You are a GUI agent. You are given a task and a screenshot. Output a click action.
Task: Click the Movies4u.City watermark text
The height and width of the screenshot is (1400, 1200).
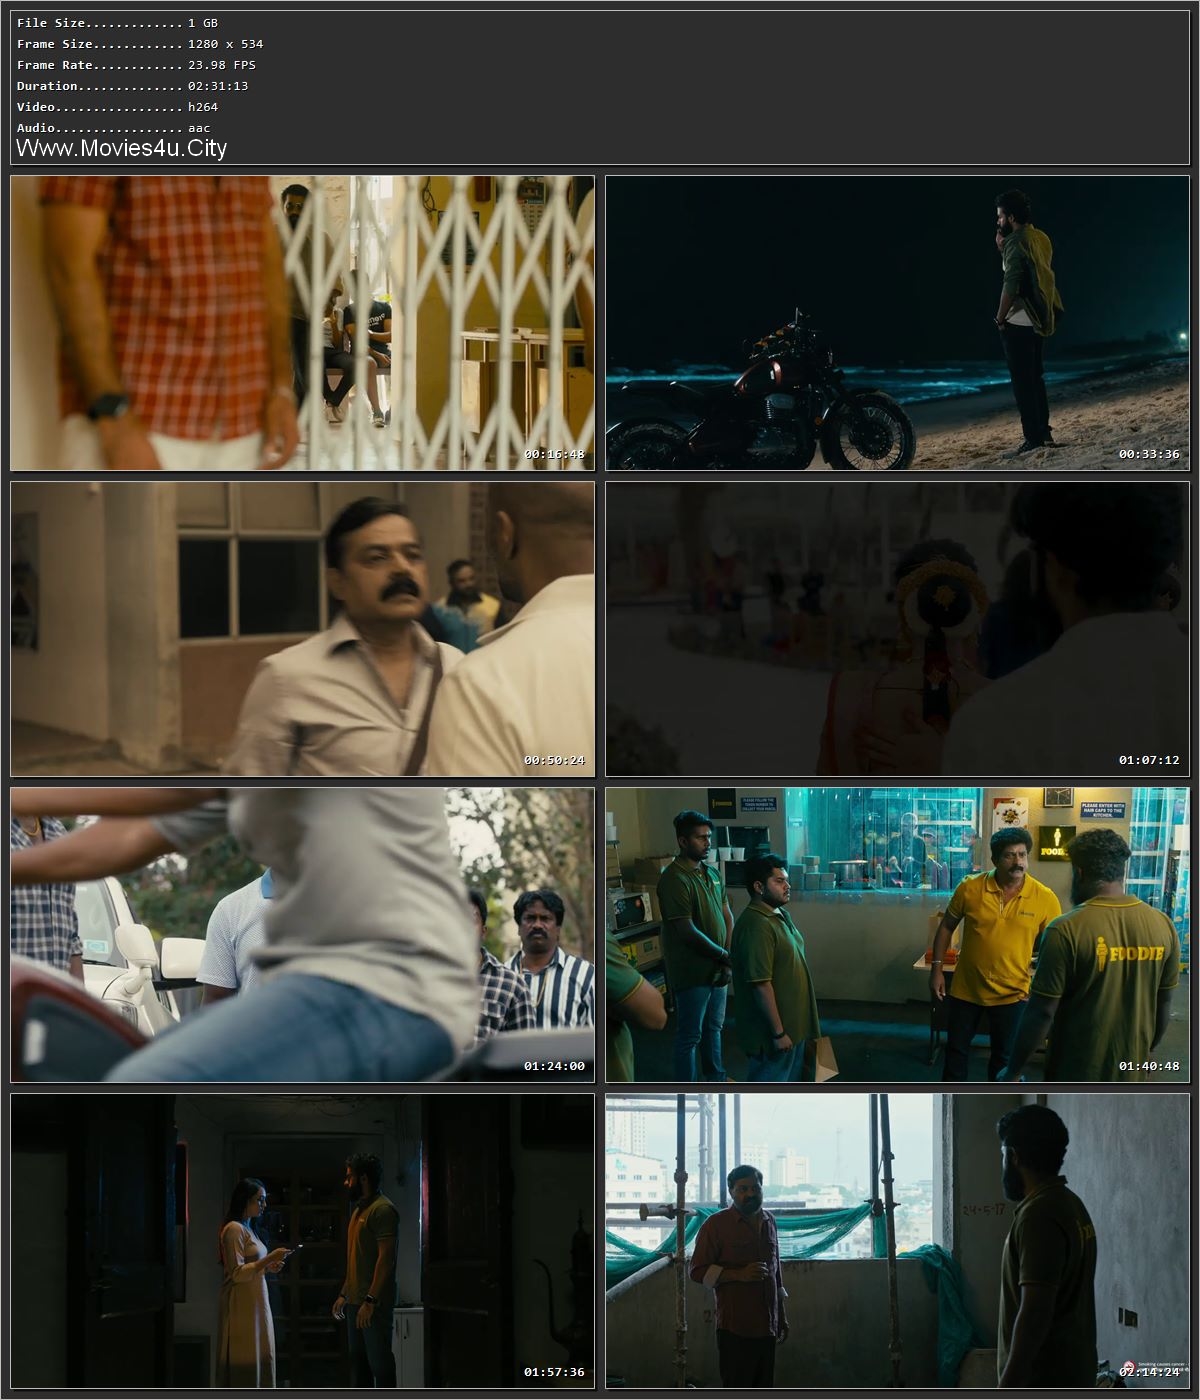click(120, 147)
